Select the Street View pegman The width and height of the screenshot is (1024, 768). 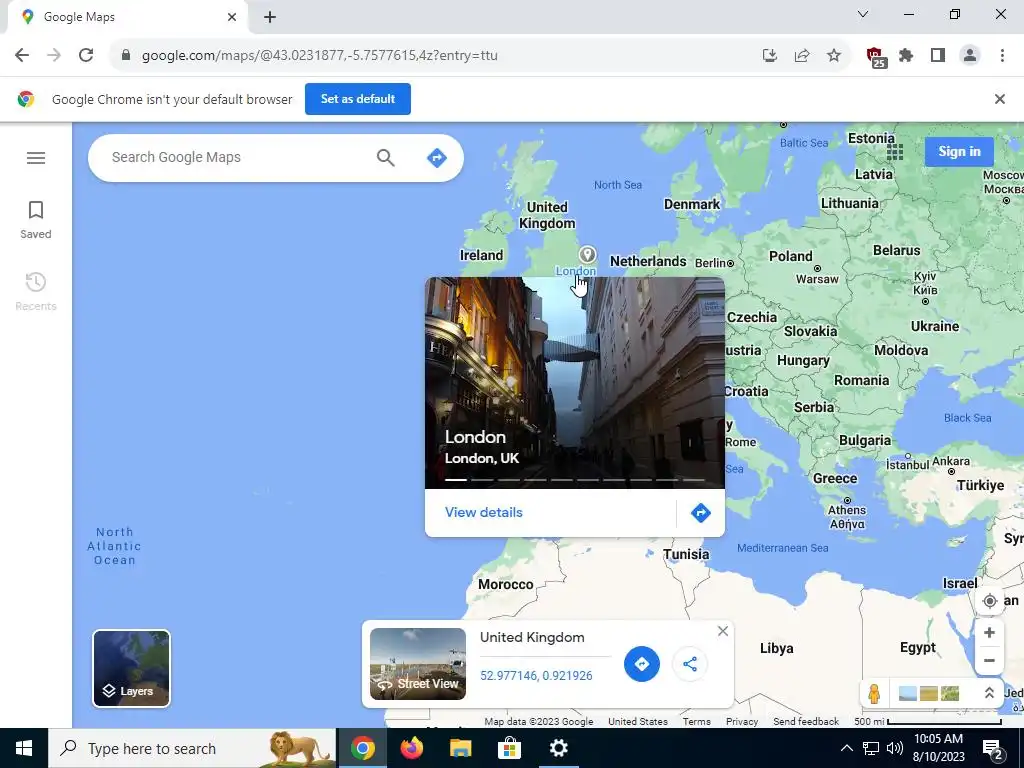[874, 693]
